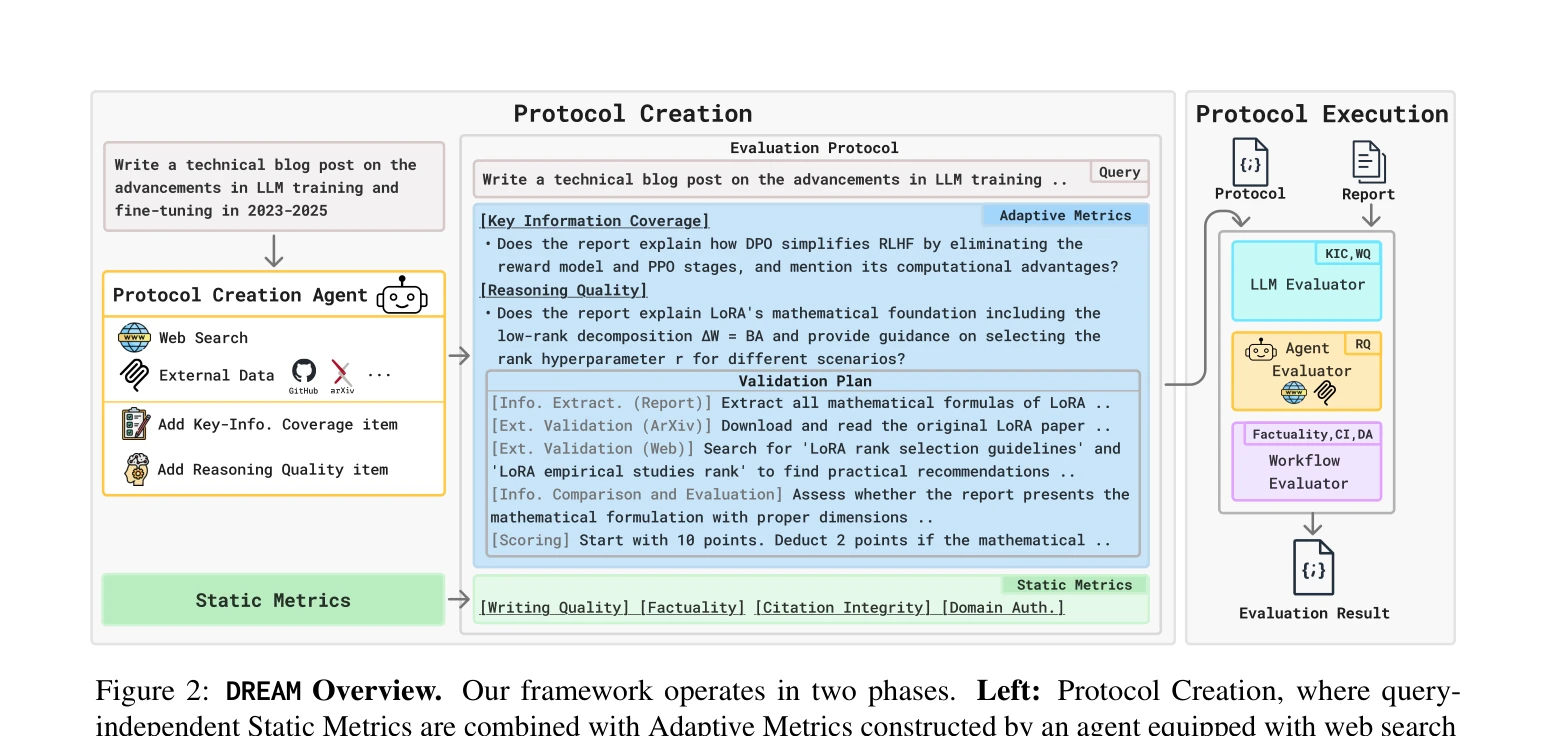Click the Protocol Creation title

pos(633,114)
